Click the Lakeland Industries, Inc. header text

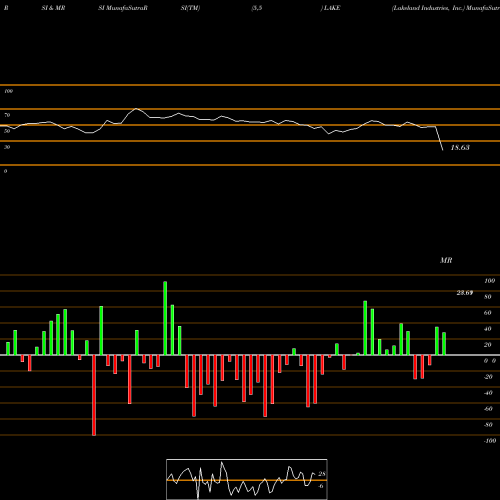428,8
